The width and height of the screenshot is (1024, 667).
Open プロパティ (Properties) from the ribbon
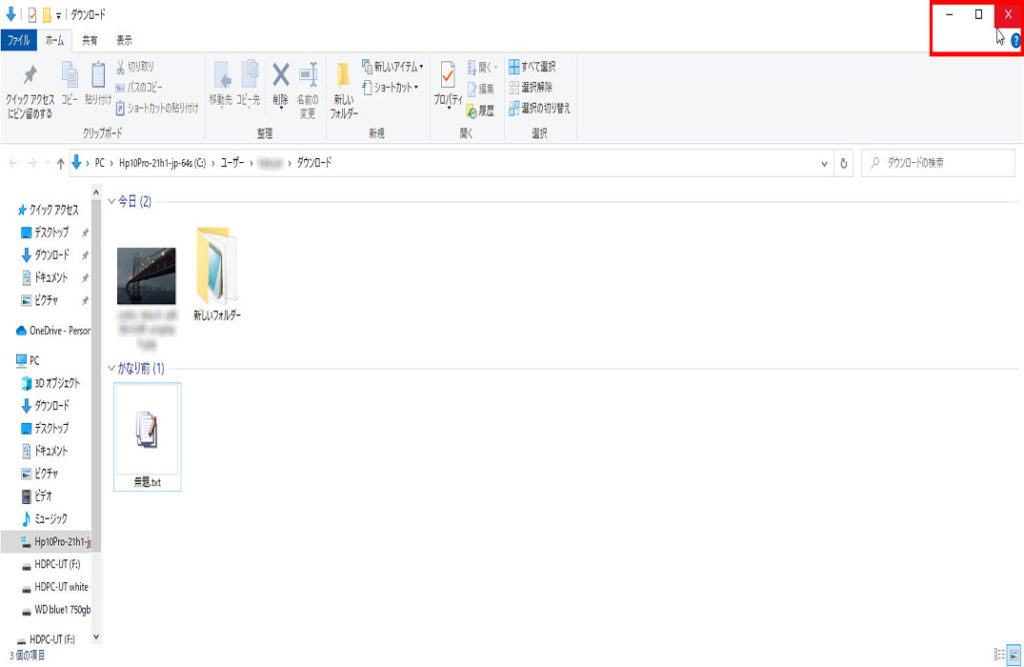click(447, 81)
